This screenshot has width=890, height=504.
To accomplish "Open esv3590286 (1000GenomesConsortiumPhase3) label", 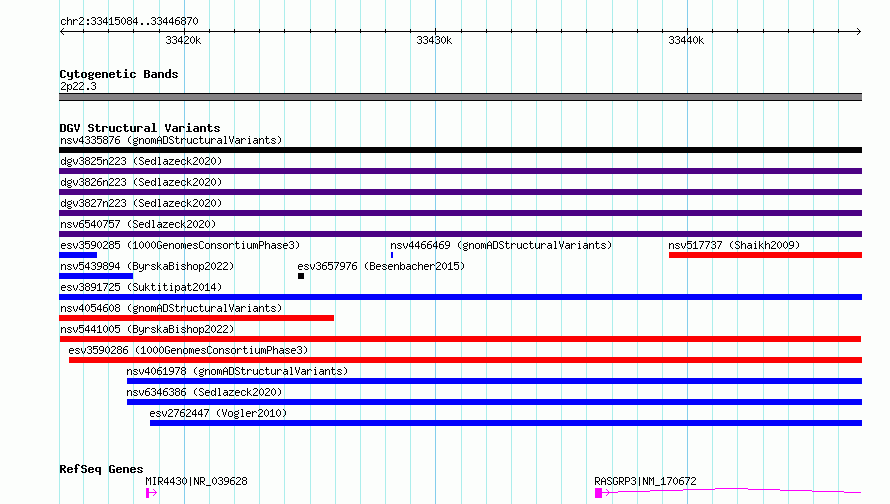I will tap(188, 350).
